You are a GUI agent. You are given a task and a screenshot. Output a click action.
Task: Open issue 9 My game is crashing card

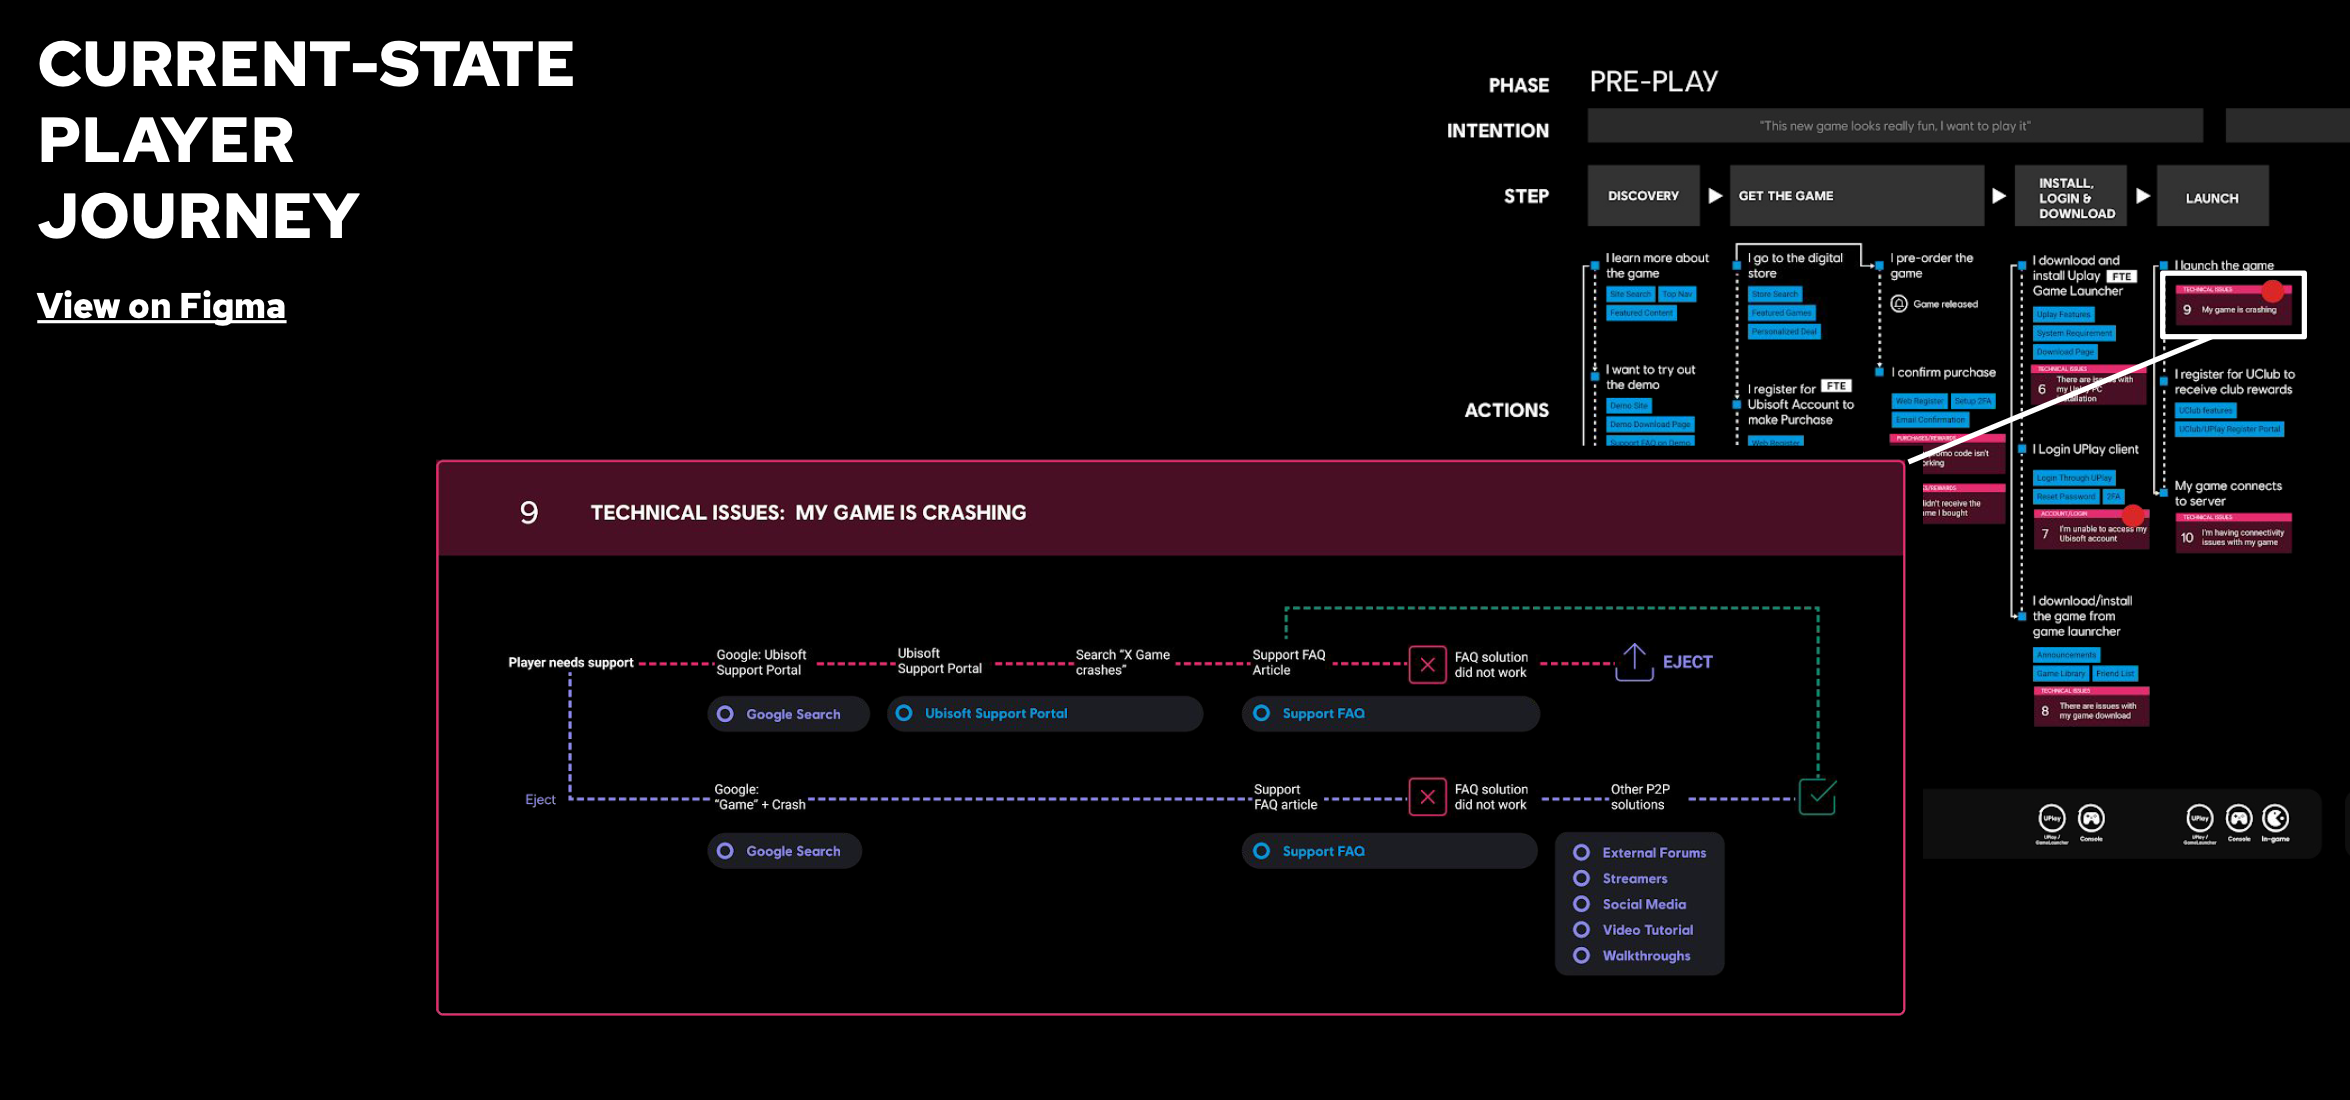click(2232, 306)
